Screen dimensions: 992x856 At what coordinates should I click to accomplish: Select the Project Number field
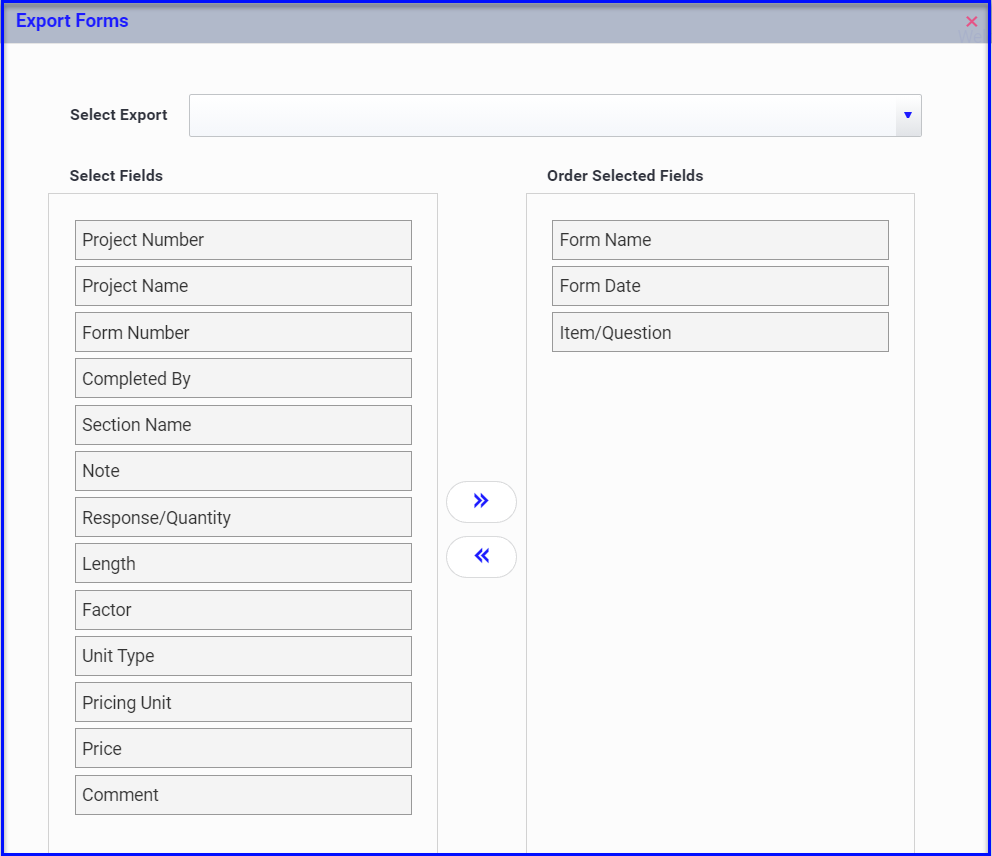[x=243, y=240]
